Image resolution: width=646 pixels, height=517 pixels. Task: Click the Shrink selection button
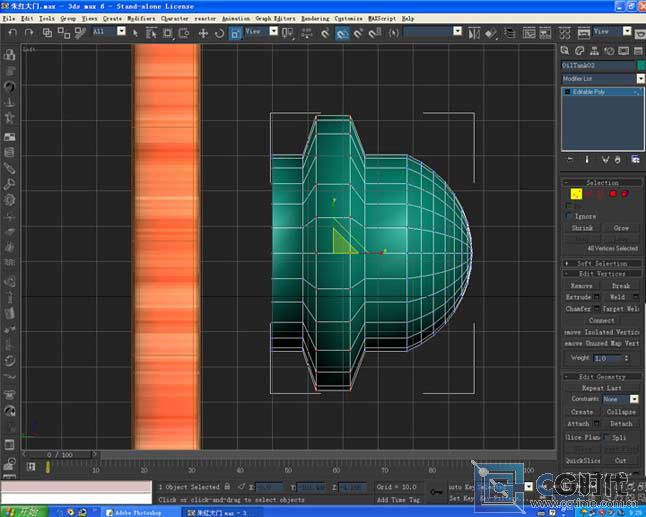click(582, 228)
